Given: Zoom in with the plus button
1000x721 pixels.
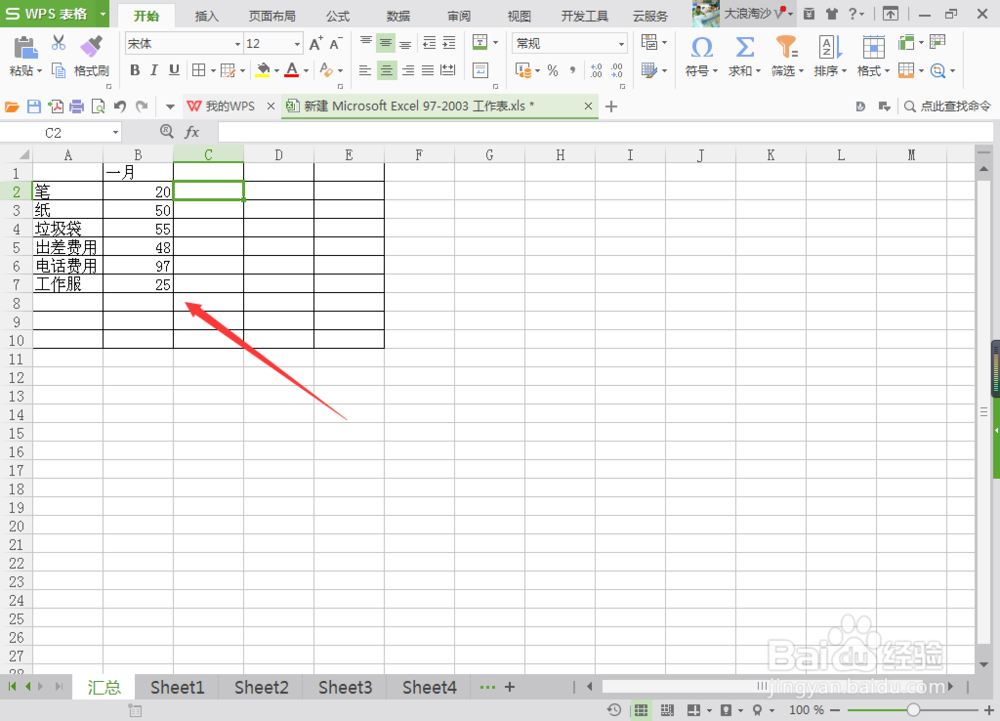Looking at the screenshot, I should click(989, 710).
